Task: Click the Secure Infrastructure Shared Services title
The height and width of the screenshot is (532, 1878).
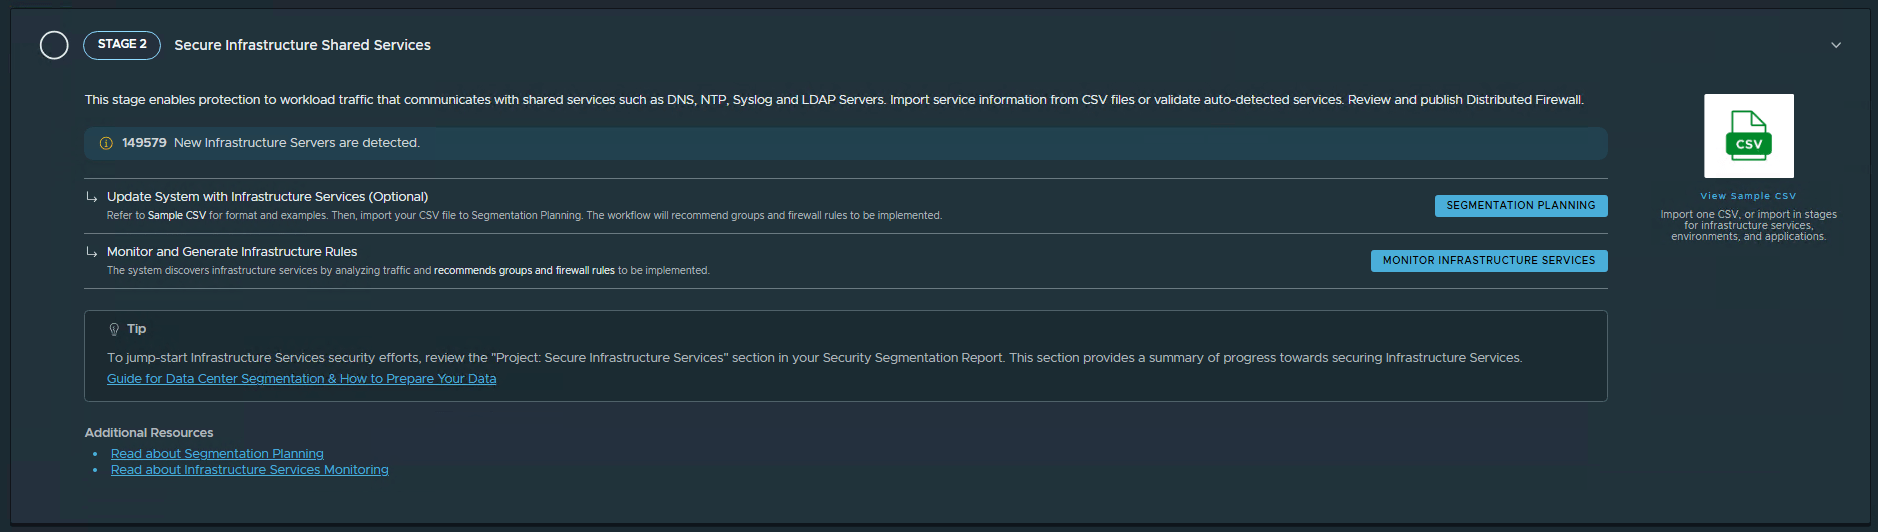Action: pyautogui.click(x=302, y=45)
